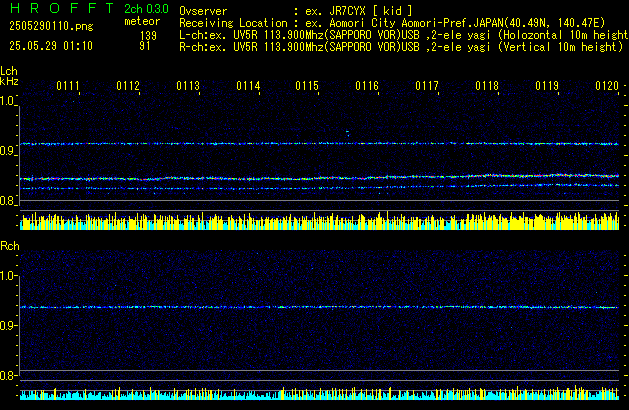The image size is (629, 410).
Task: Click the L-ch receiver description line
Action: 404,35
